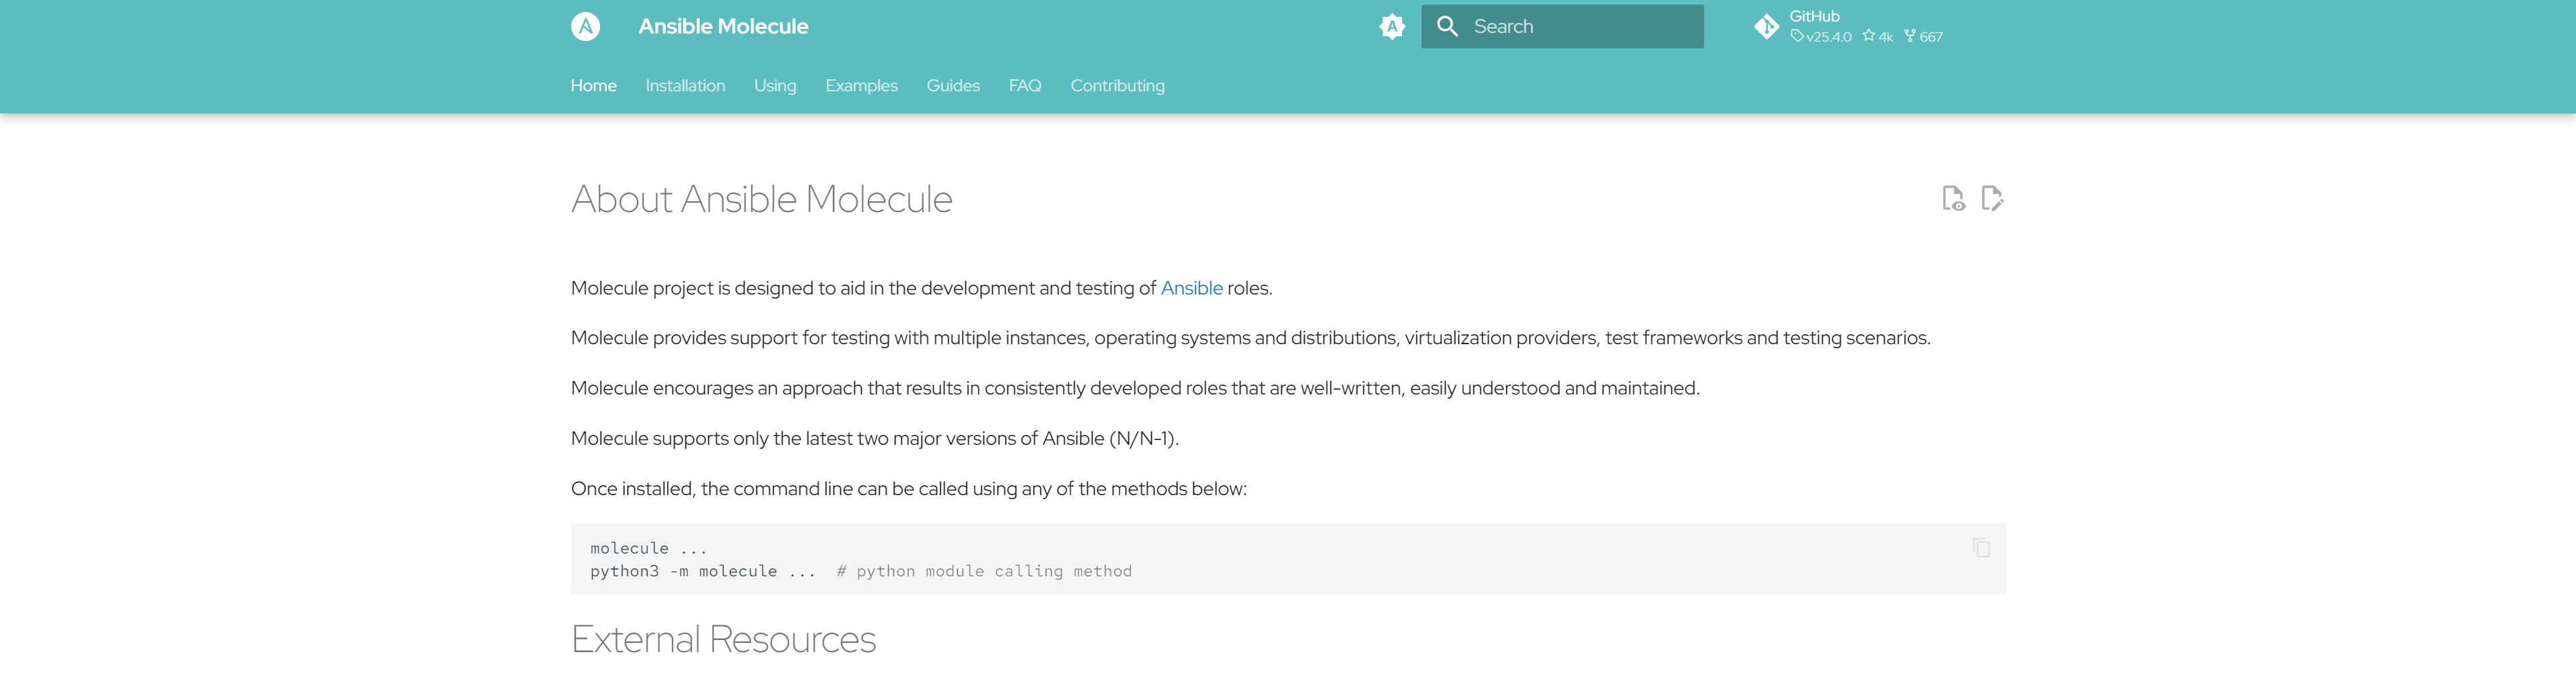Follow the Ansible hyperlink in the intro
Viewport: 2576px width, 685px height.
[1191, 288]
